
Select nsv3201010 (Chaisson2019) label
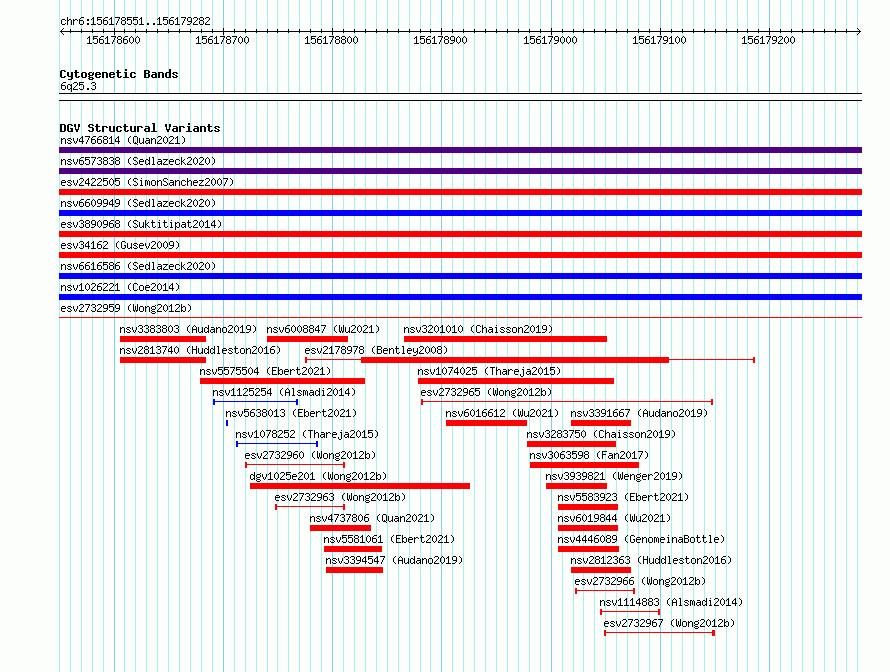(478, 329)
